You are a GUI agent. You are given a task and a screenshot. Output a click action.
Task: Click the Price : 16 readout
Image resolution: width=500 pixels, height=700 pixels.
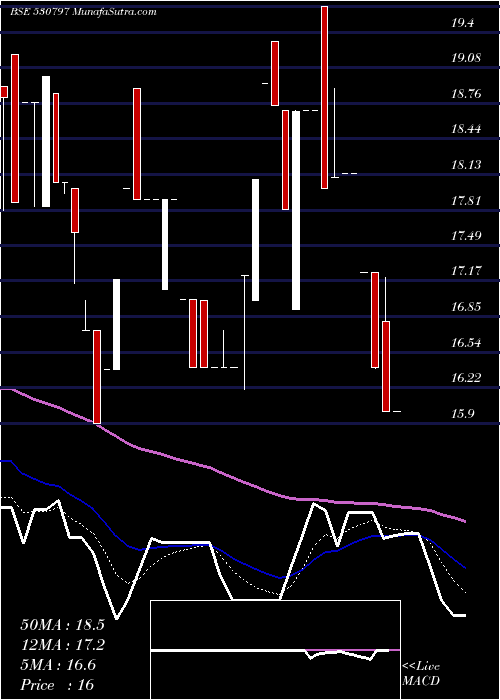coord(57,685)
